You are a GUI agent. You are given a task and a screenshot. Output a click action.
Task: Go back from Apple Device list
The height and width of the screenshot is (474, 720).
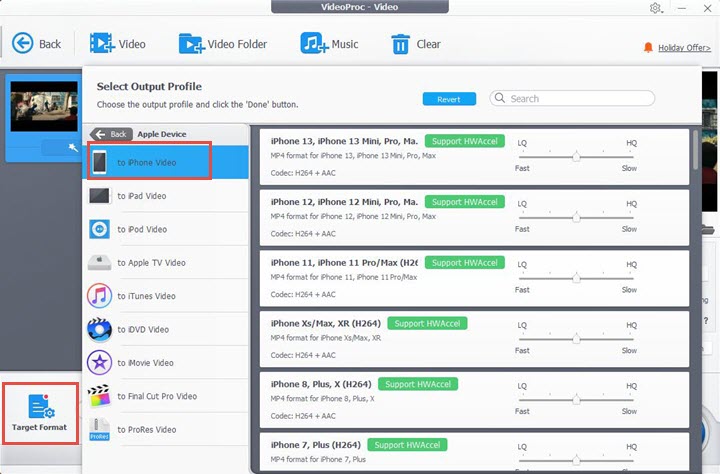[x=111, y=134]
